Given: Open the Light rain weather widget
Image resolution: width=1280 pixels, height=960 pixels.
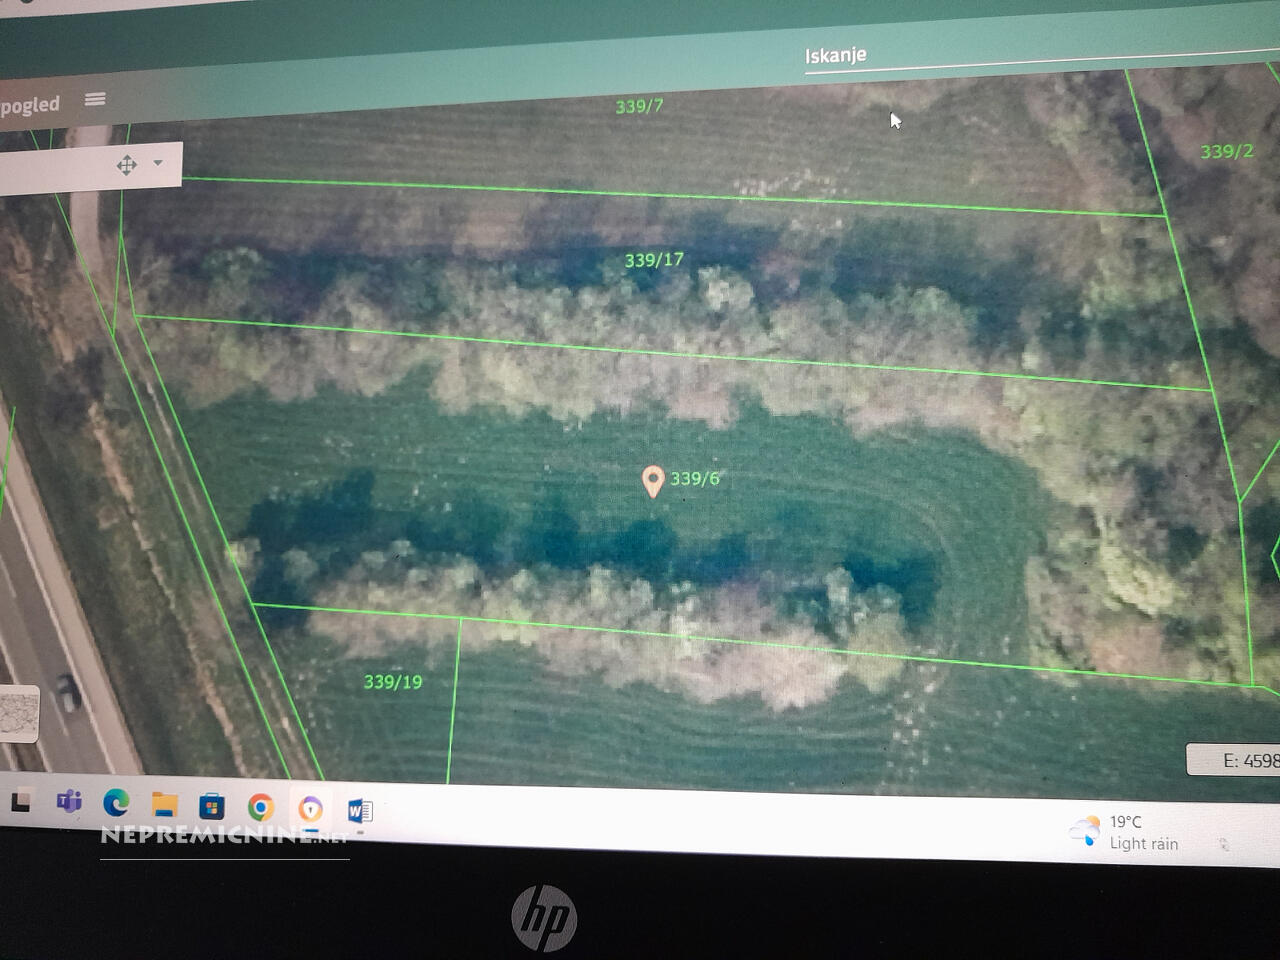Looking at the screenshot, I should pos(1125,833).
